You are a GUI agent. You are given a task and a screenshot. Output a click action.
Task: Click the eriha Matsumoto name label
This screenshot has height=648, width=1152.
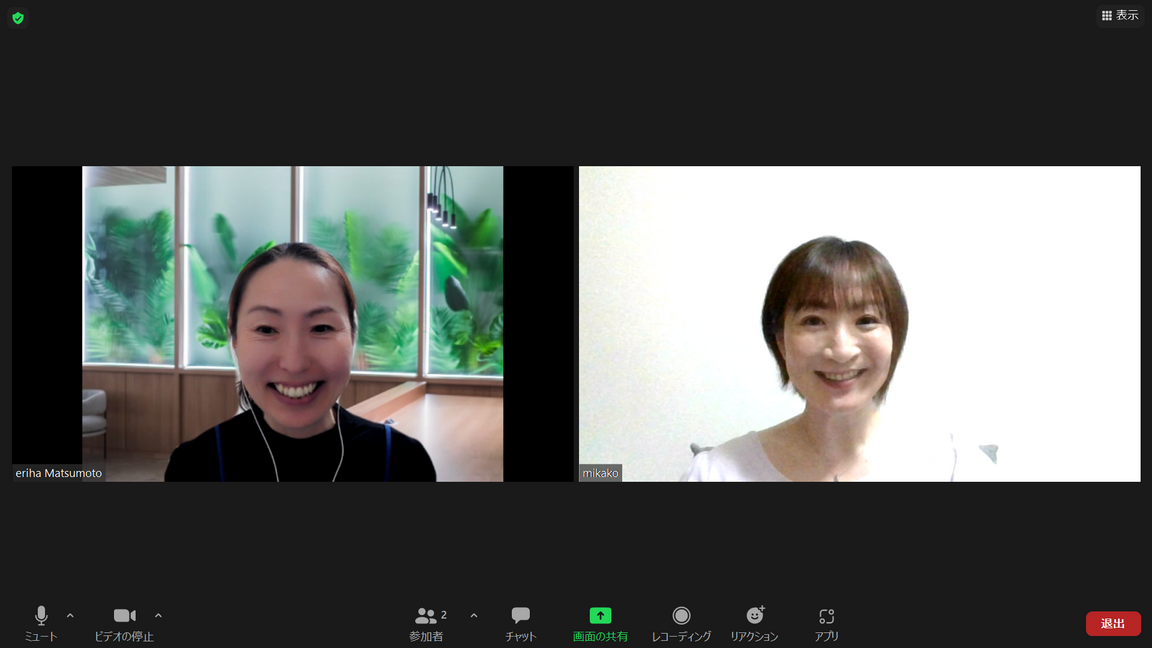[x=59, y=473]
